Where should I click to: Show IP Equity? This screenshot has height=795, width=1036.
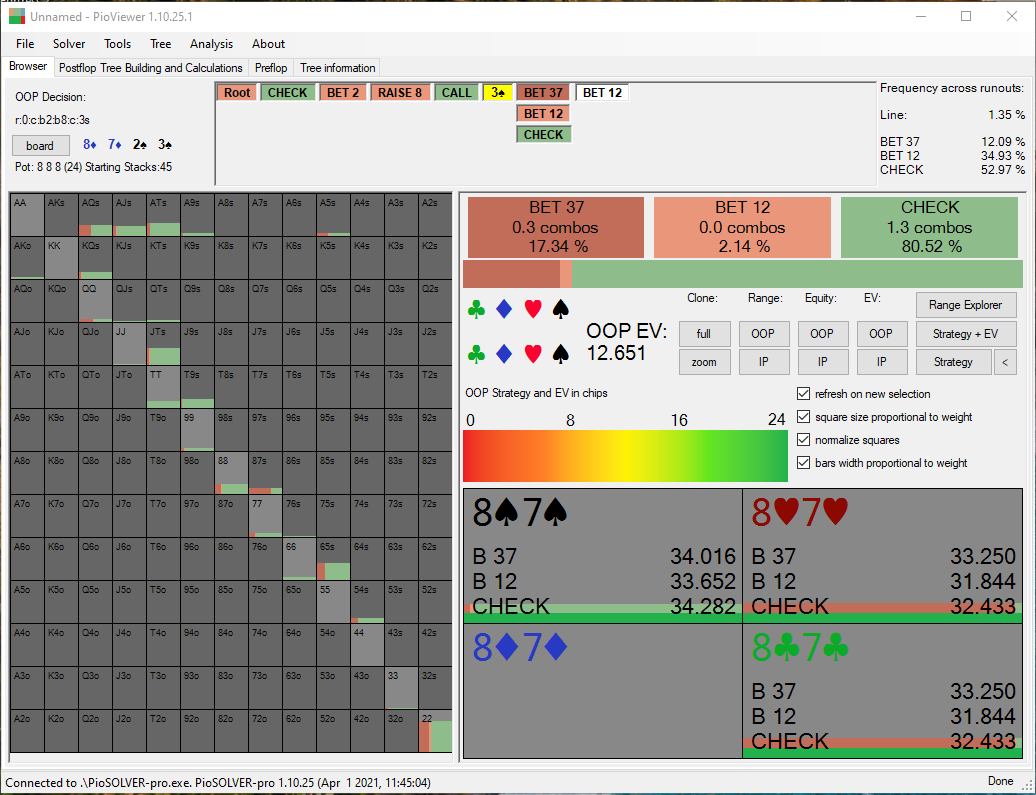click(823, 362)
